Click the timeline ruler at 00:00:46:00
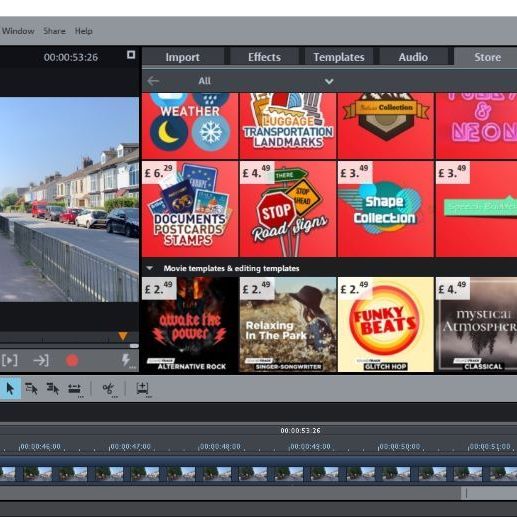The height and width of the screenshot is (517, 517). 40,446
